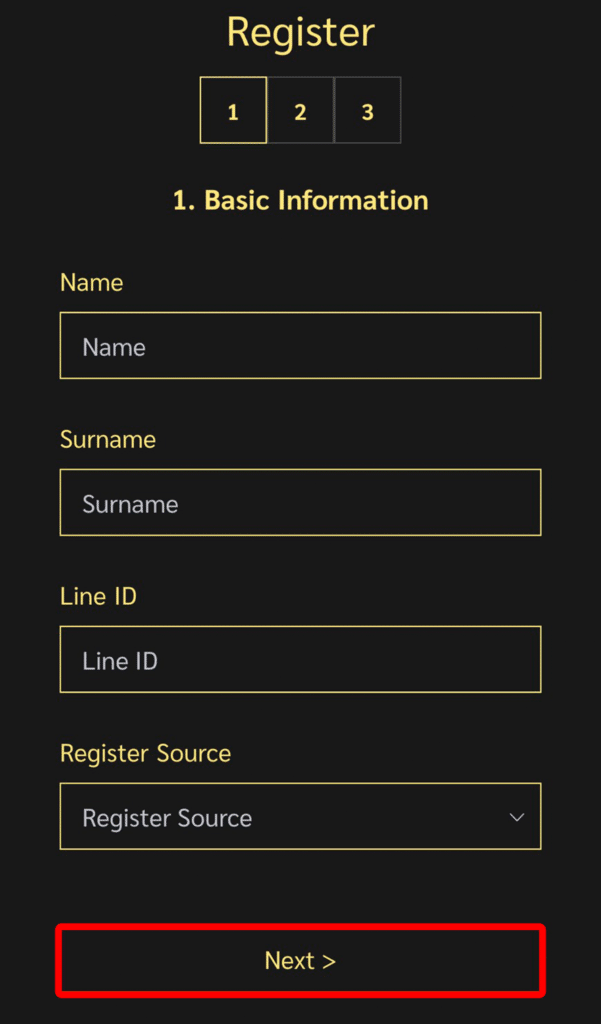Click the "Line ID" placeholder text in the box

120,661
